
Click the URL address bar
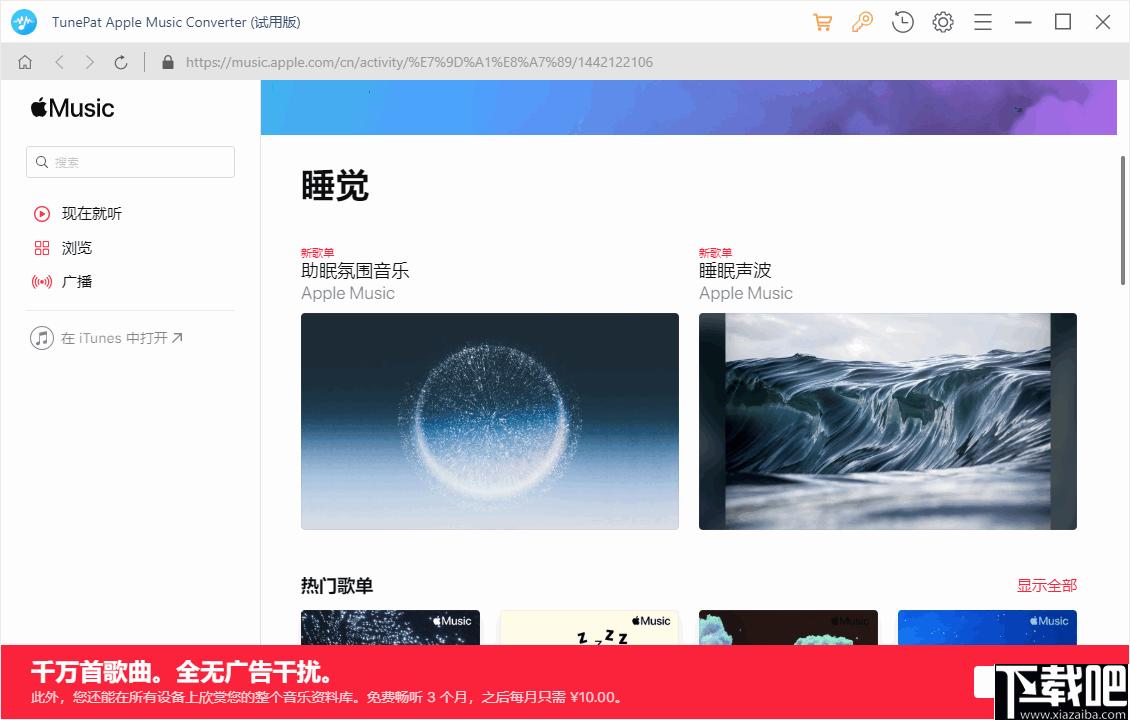pos(419,63)
